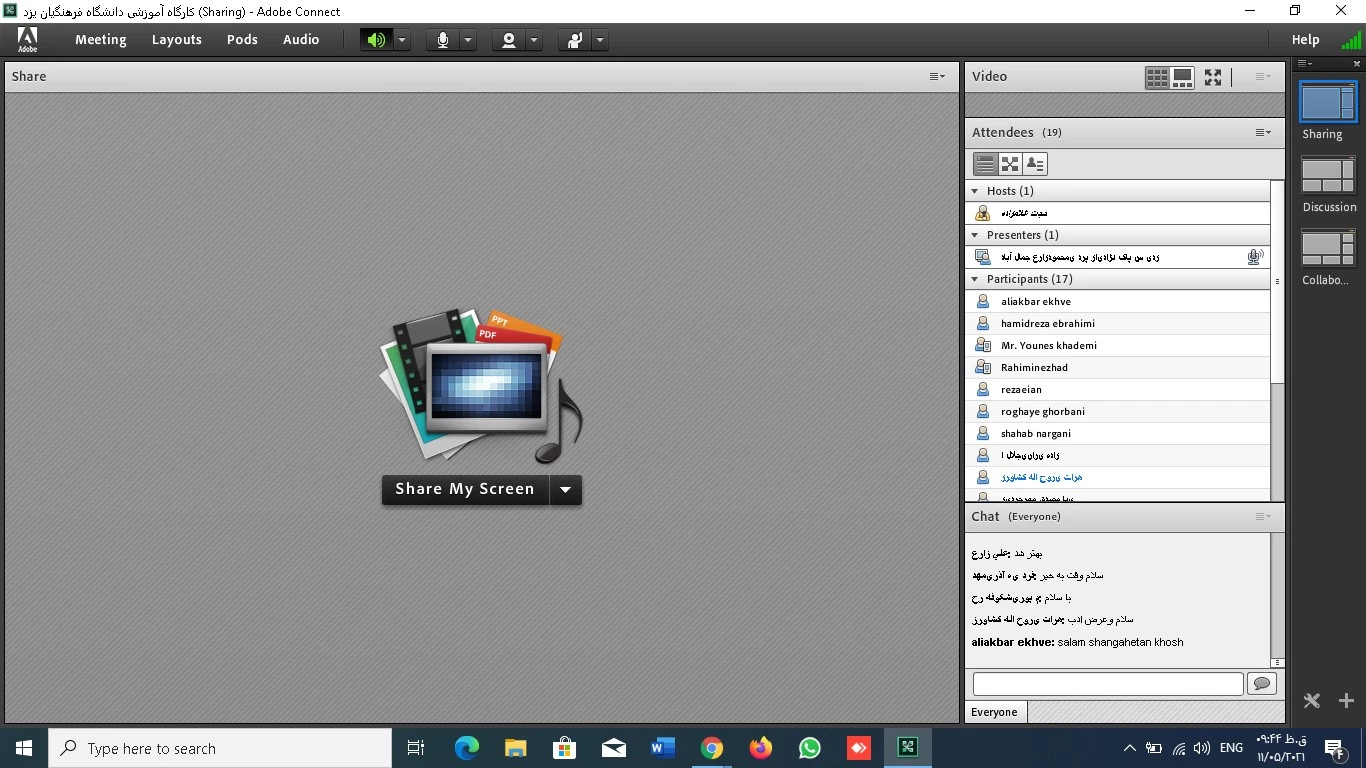Switch Video pod to grid view
Viewport: 1366px width, 768px height.
pos(1157,77)
